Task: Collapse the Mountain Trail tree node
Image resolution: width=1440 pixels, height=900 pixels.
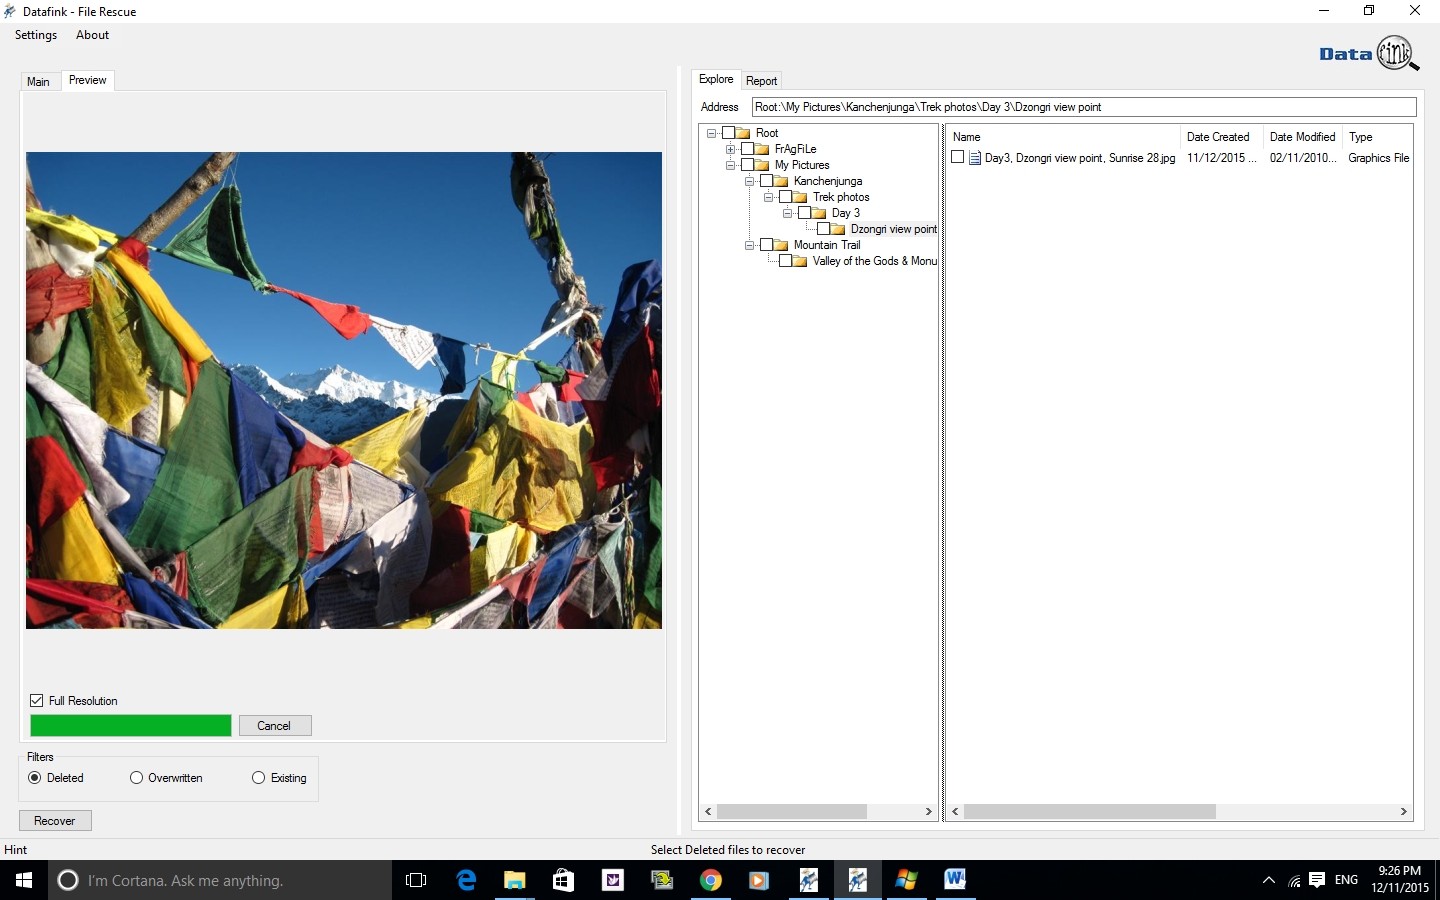Action: tap(749, 245)
